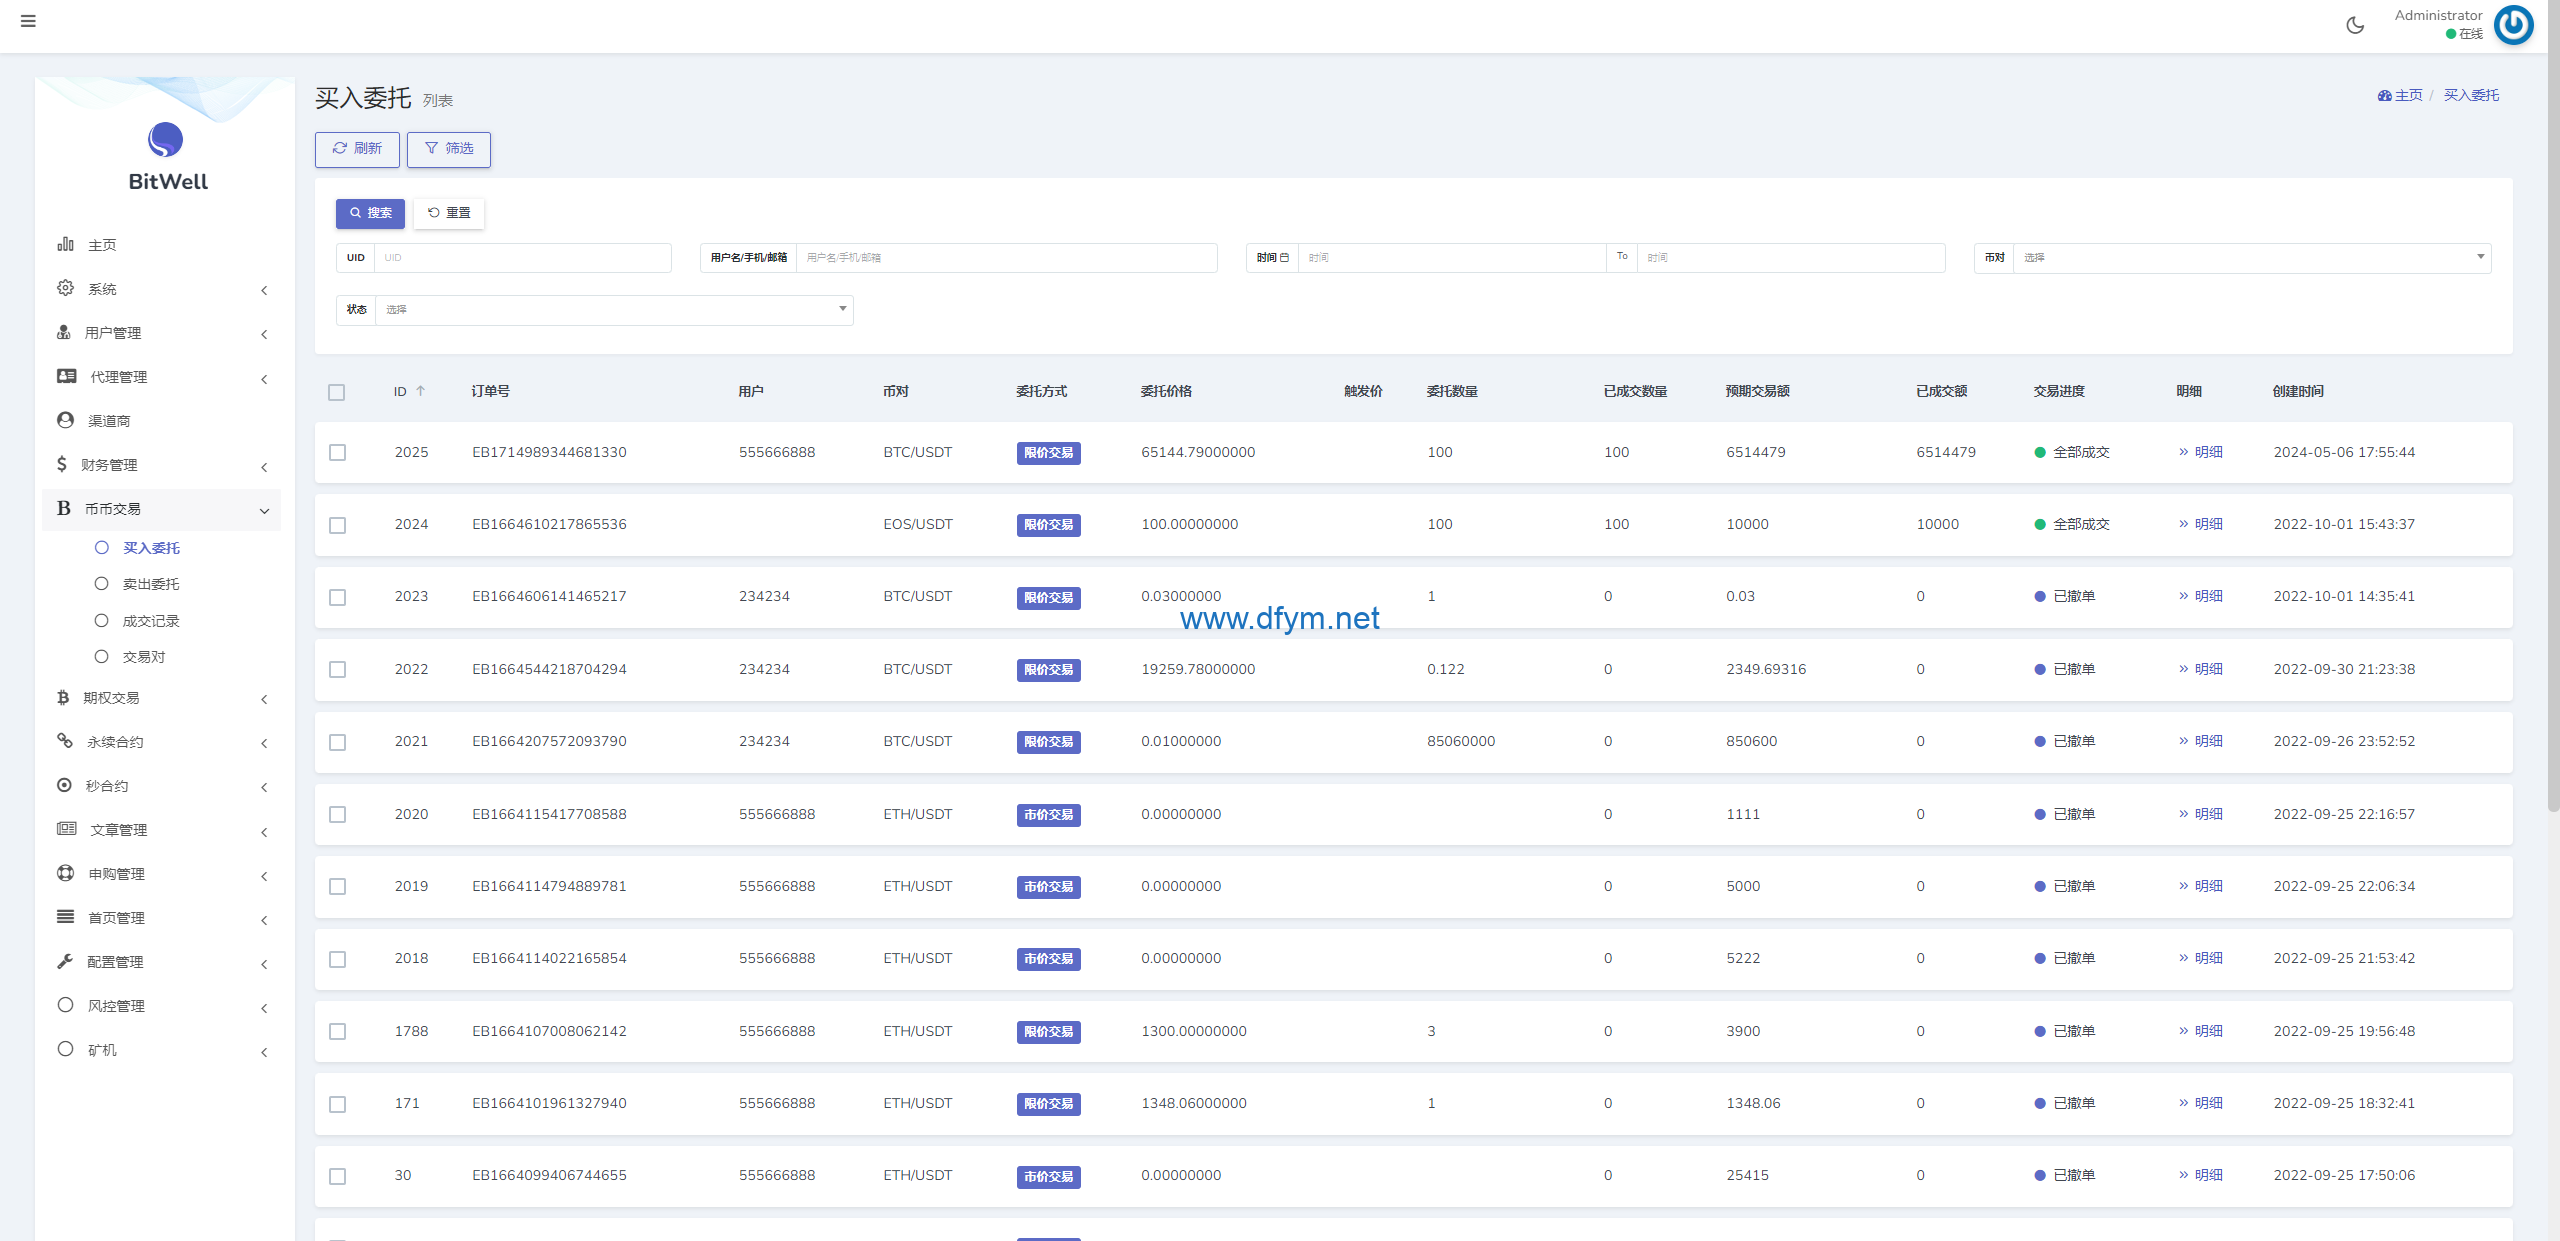Image resolution: width=2560 pixels, height=1241 pixels.
Task: Click the BitWell logo
Action: [x=167, y=156]
